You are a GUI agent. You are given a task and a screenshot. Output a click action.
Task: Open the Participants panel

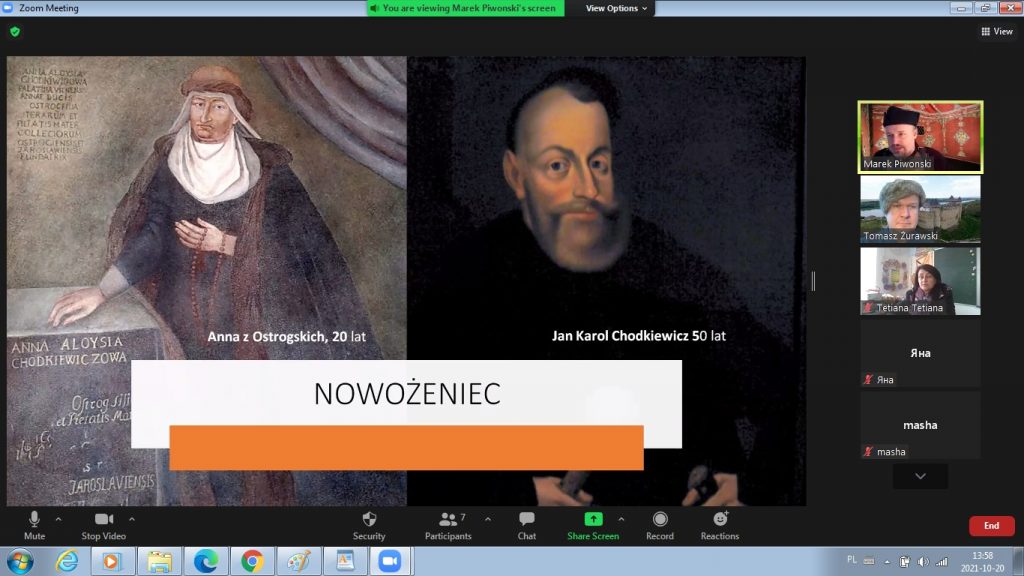tap(448, 520)
